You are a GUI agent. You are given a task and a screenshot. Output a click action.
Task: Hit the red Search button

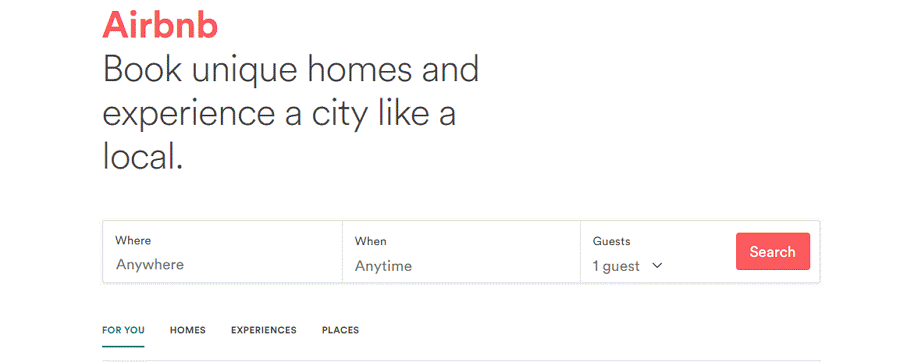click(x=773, y=252)
